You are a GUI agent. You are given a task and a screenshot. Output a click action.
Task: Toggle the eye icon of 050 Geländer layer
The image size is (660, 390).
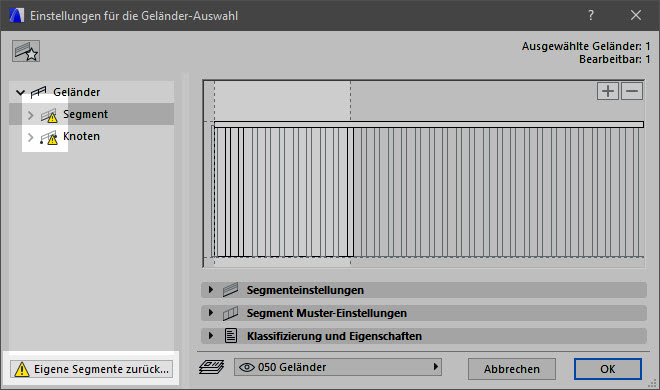click(x=247, y=367)
